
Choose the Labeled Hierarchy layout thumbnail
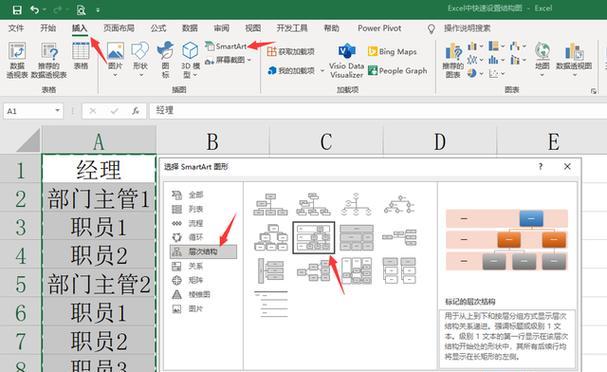[x=314, y=238]
